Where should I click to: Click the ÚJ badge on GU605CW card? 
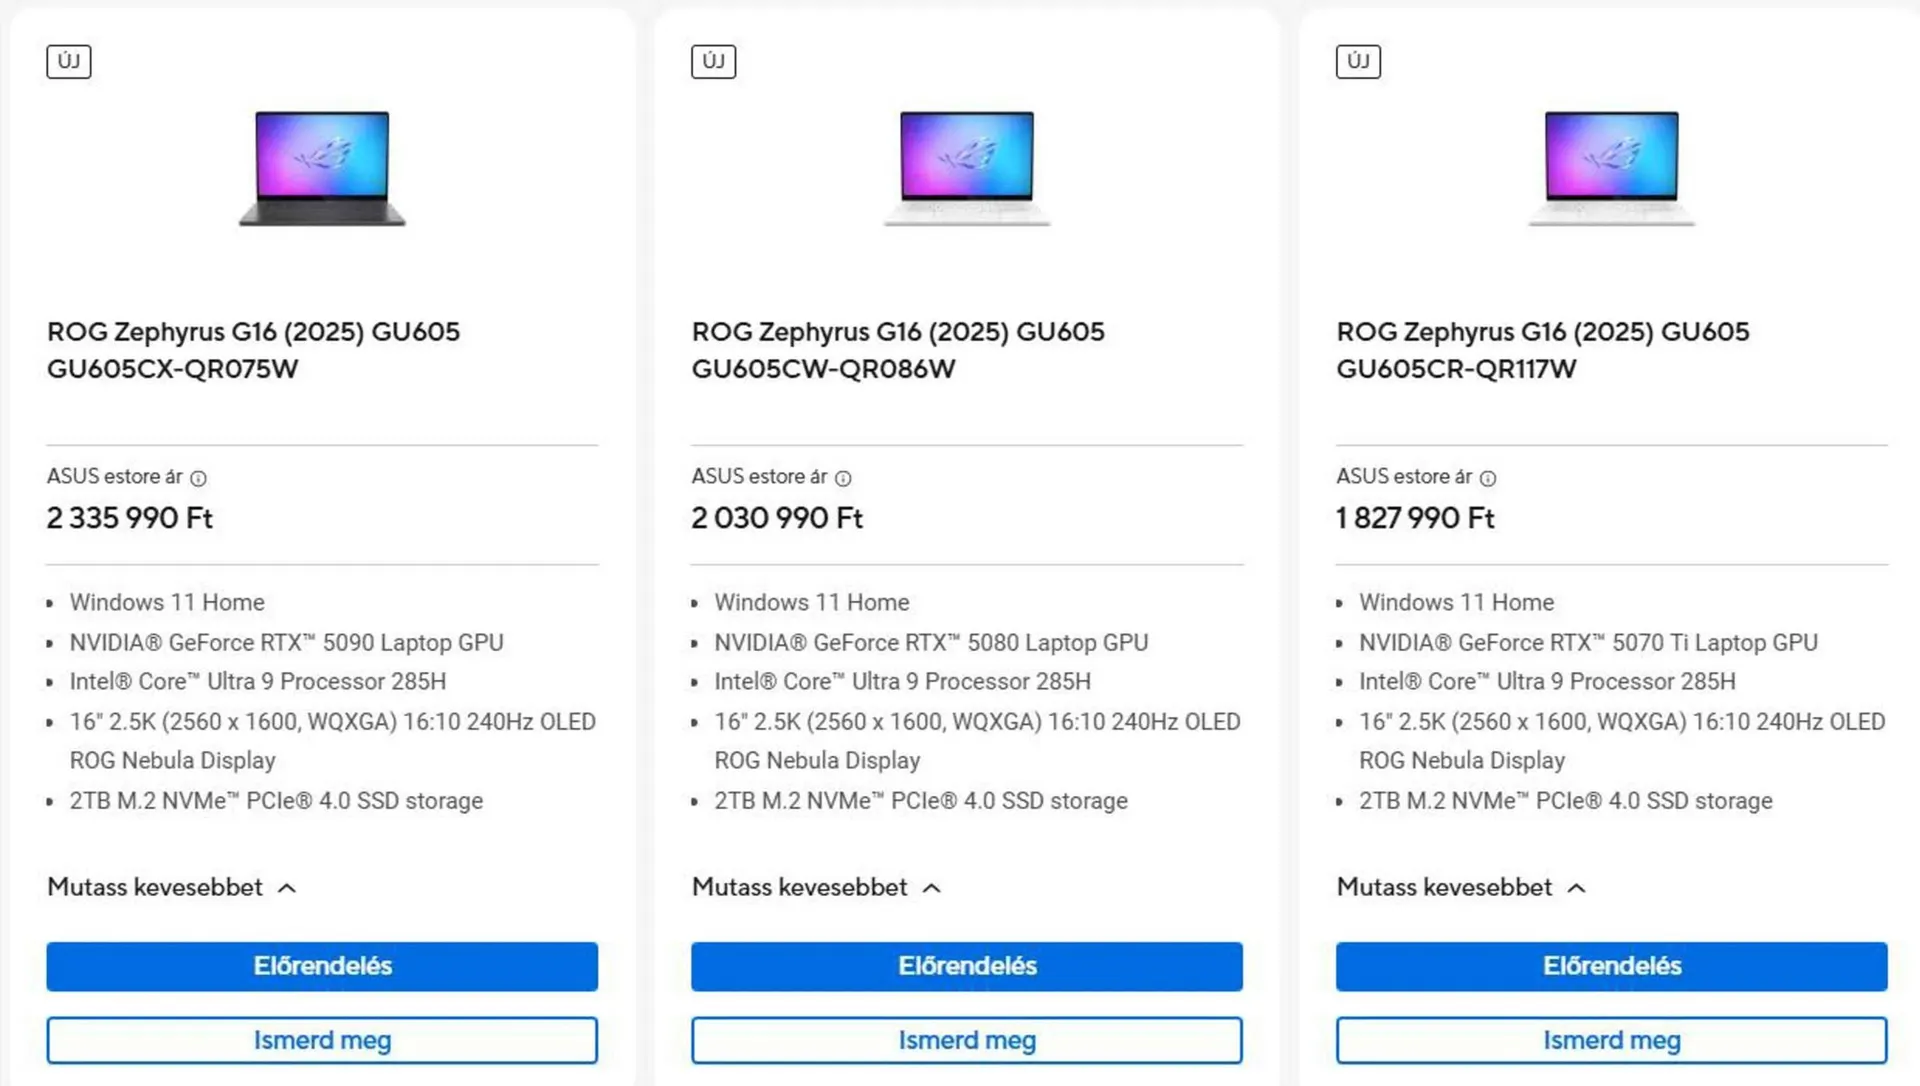point(714,61)
